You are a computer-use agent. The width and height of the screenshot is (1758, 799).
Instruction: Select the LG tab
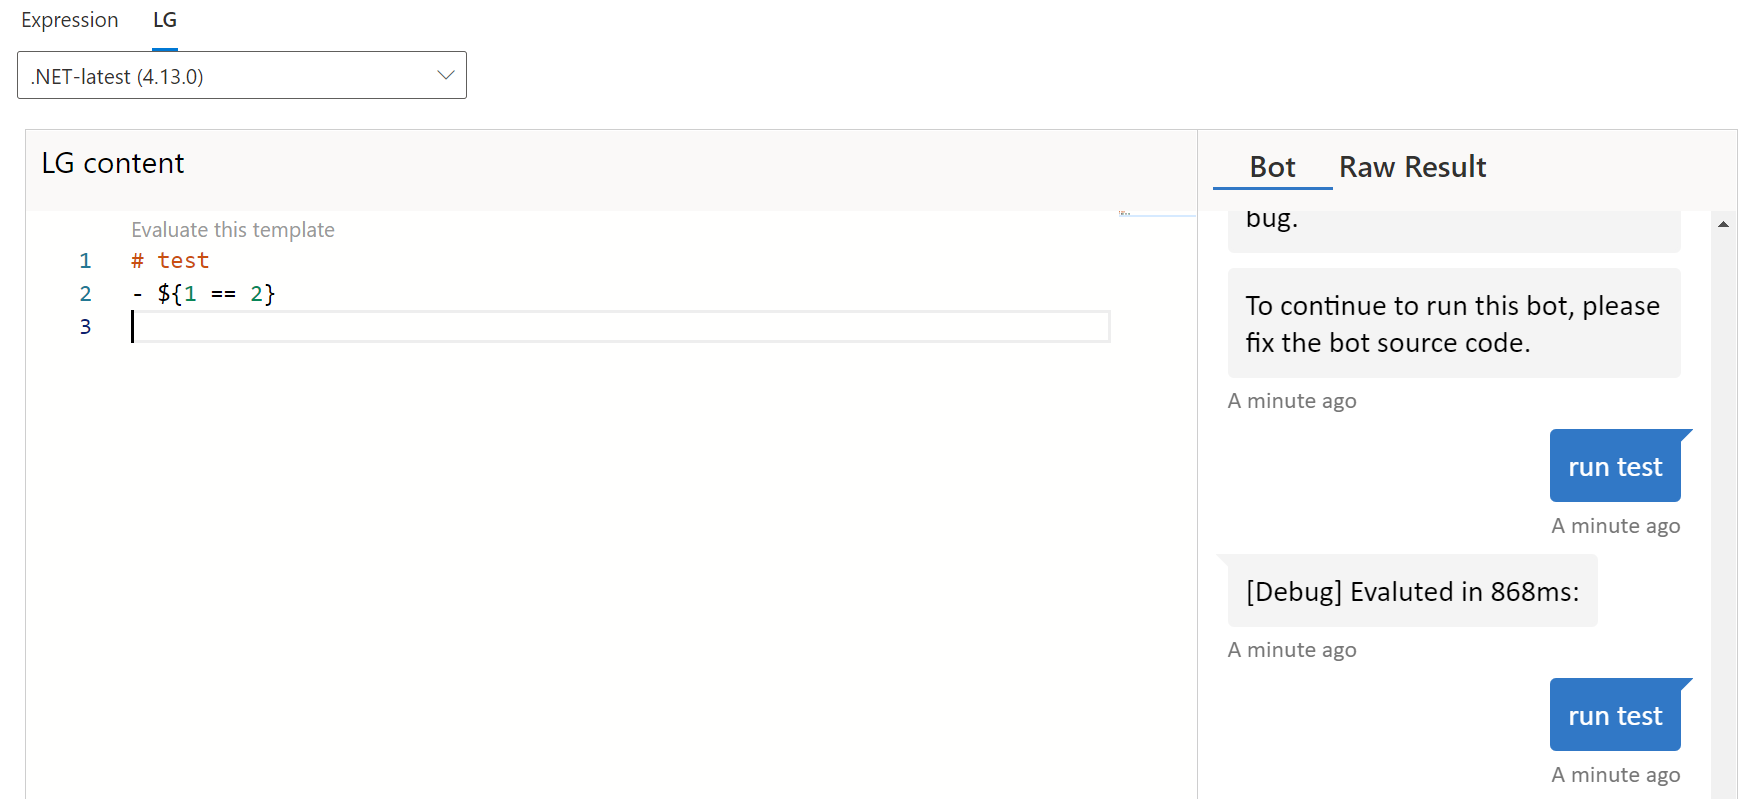(x=164, y=20)
